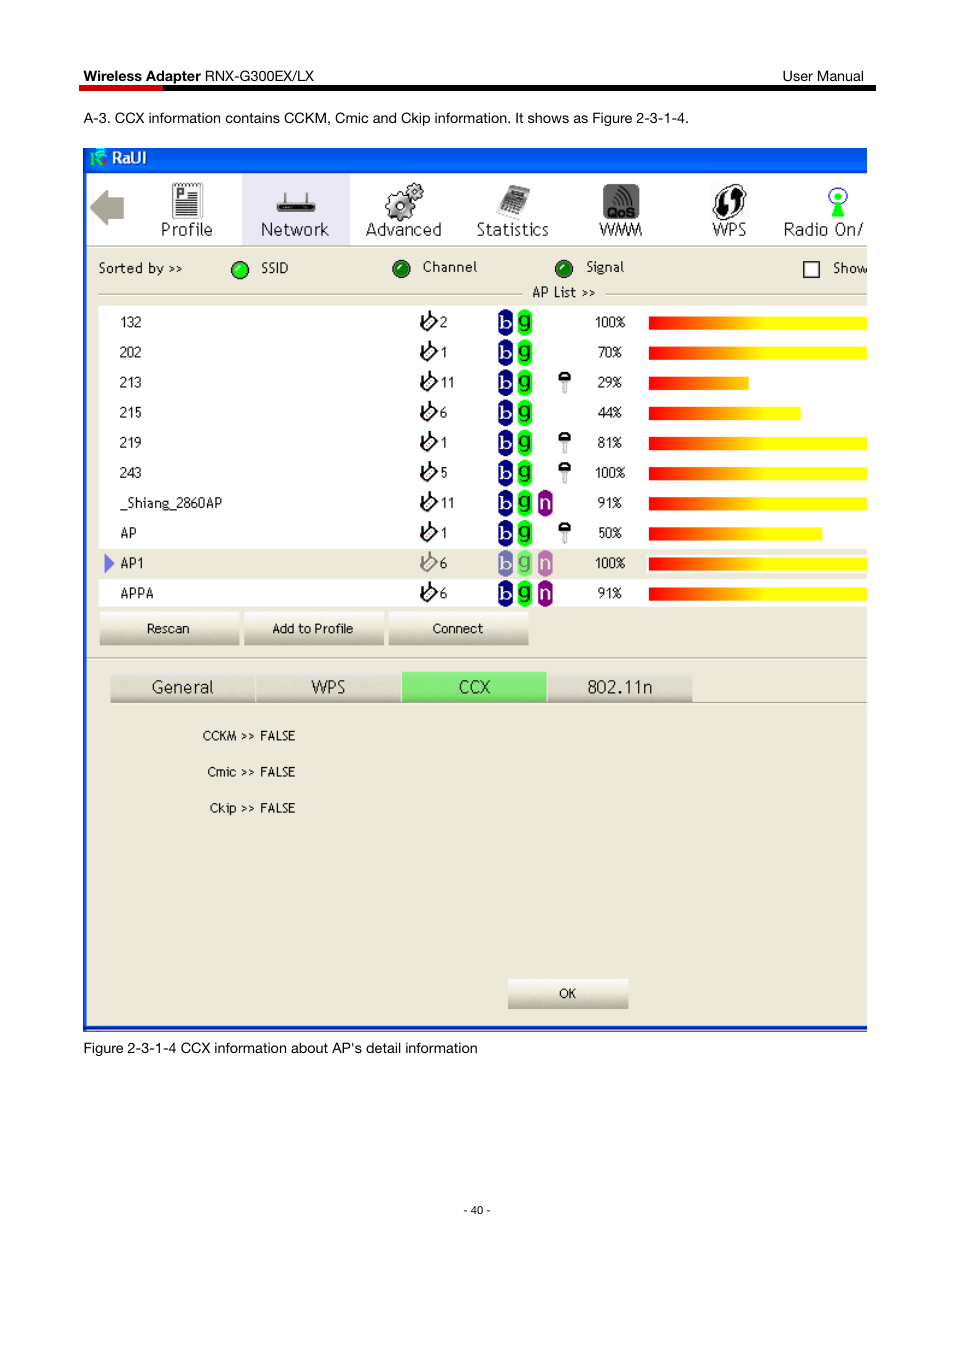Click the key icon on AP row

click(565, 533)
